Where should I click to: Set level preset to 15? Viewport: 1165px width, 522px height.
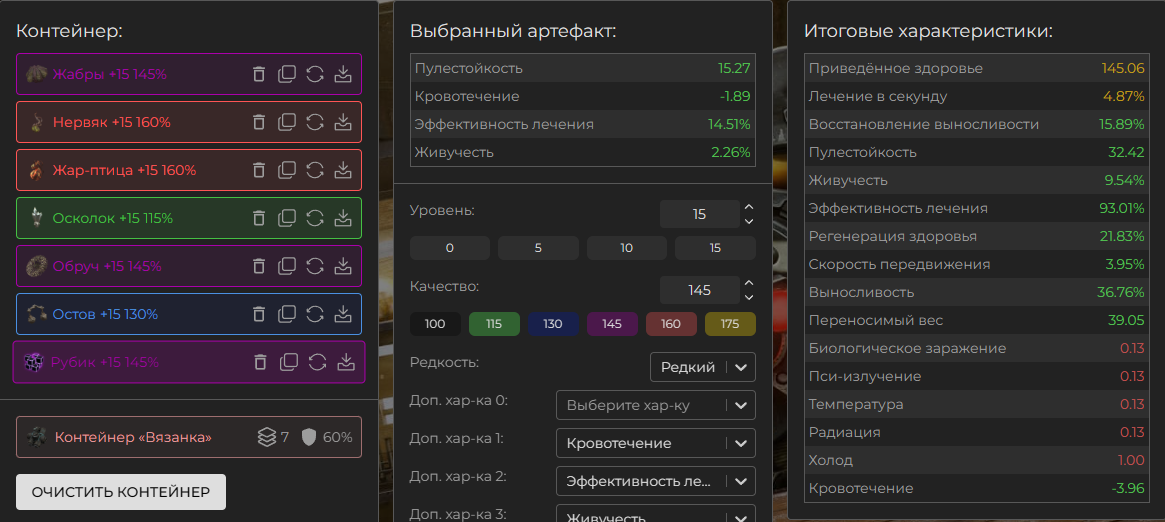pos(715,248)
